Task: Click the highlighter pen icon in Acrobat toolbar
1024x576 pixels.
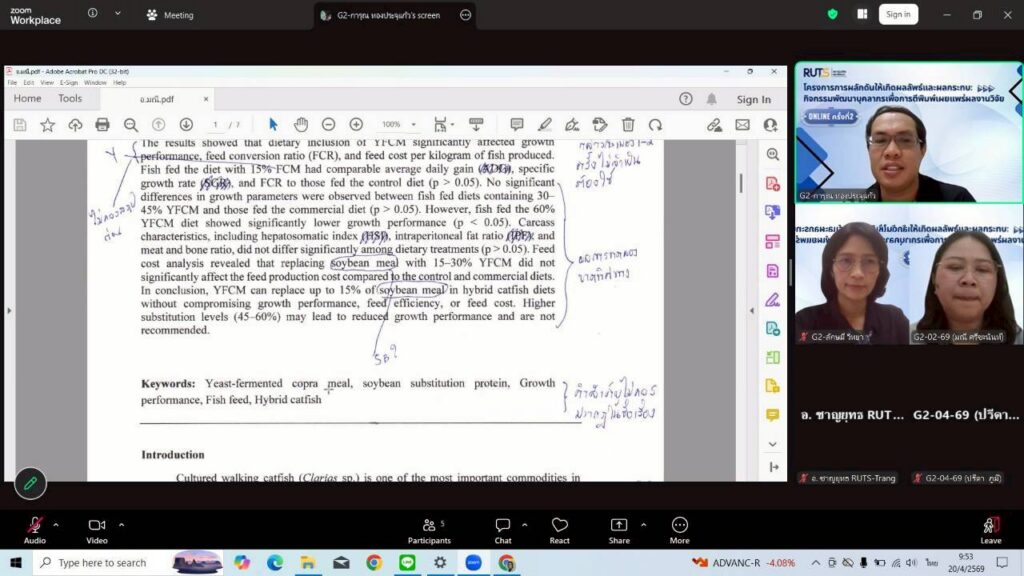Action: point(545,125)
